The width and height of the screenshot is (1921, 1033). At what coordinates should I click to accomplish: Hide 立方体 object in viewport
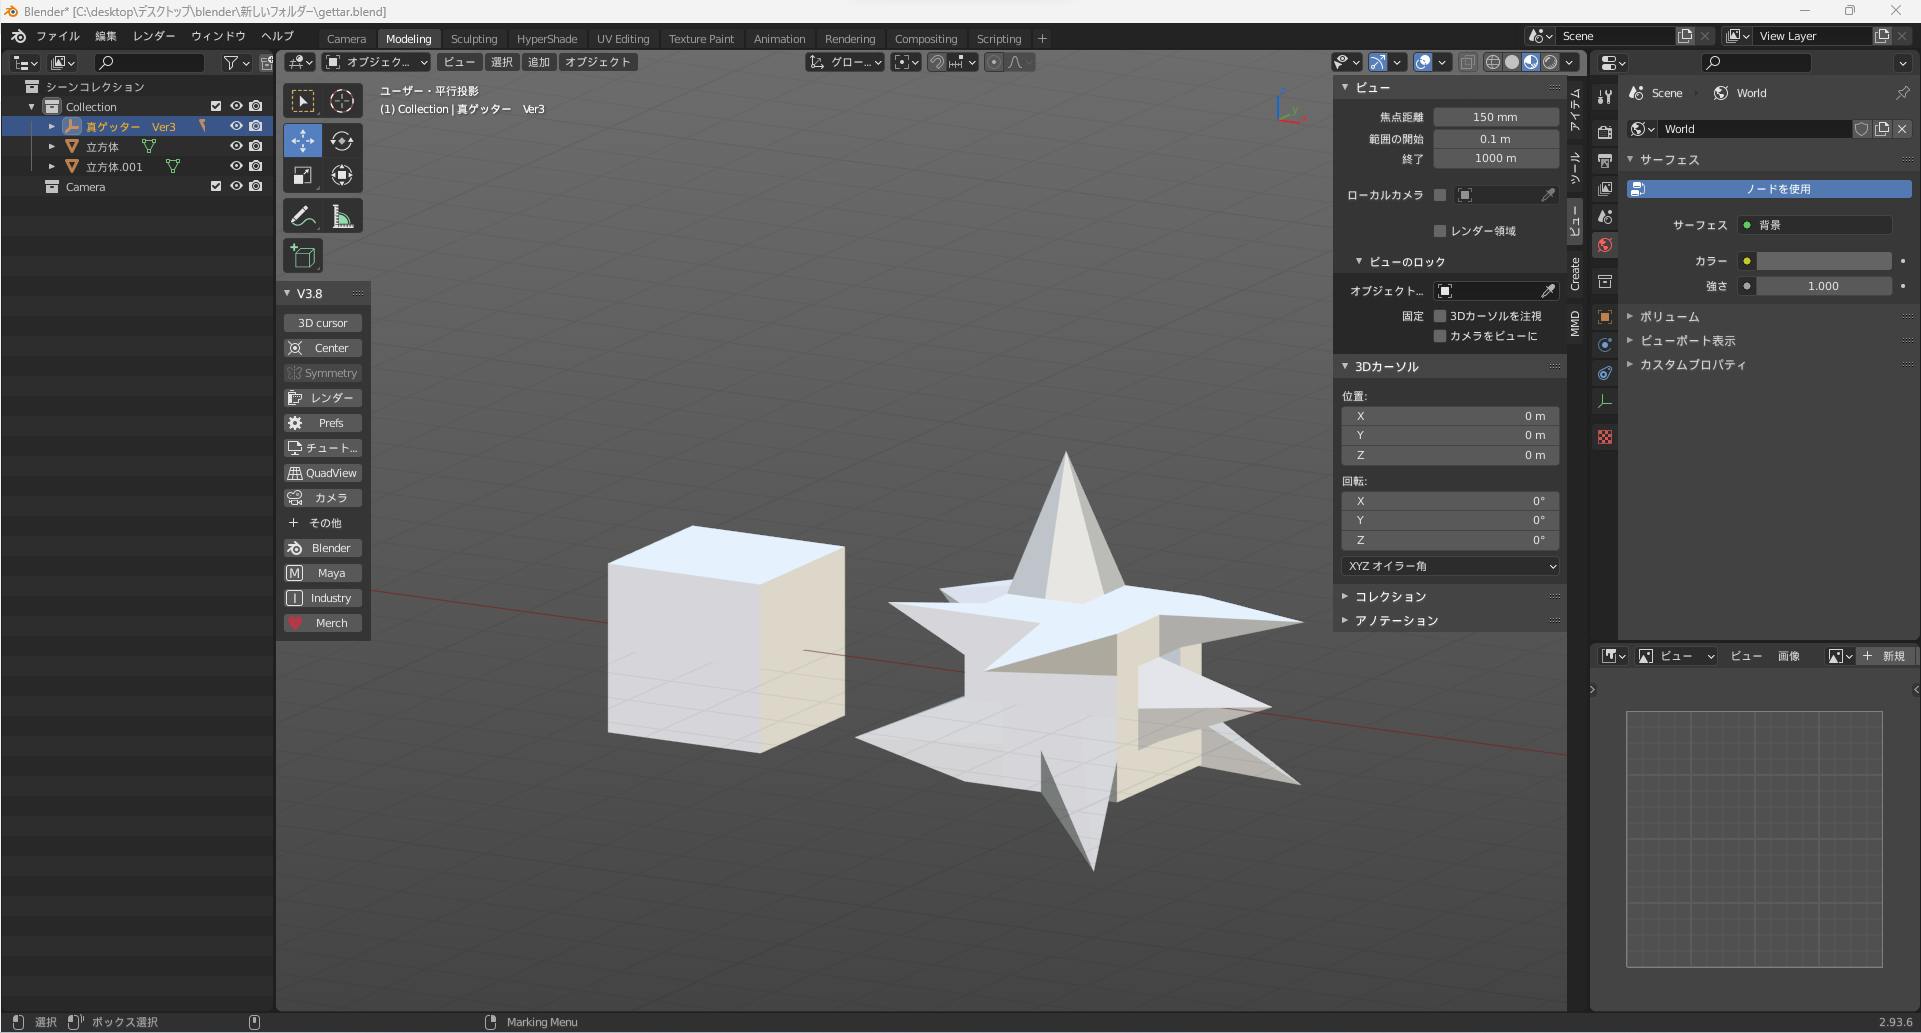pyautogui.click(x=236, y=146)
